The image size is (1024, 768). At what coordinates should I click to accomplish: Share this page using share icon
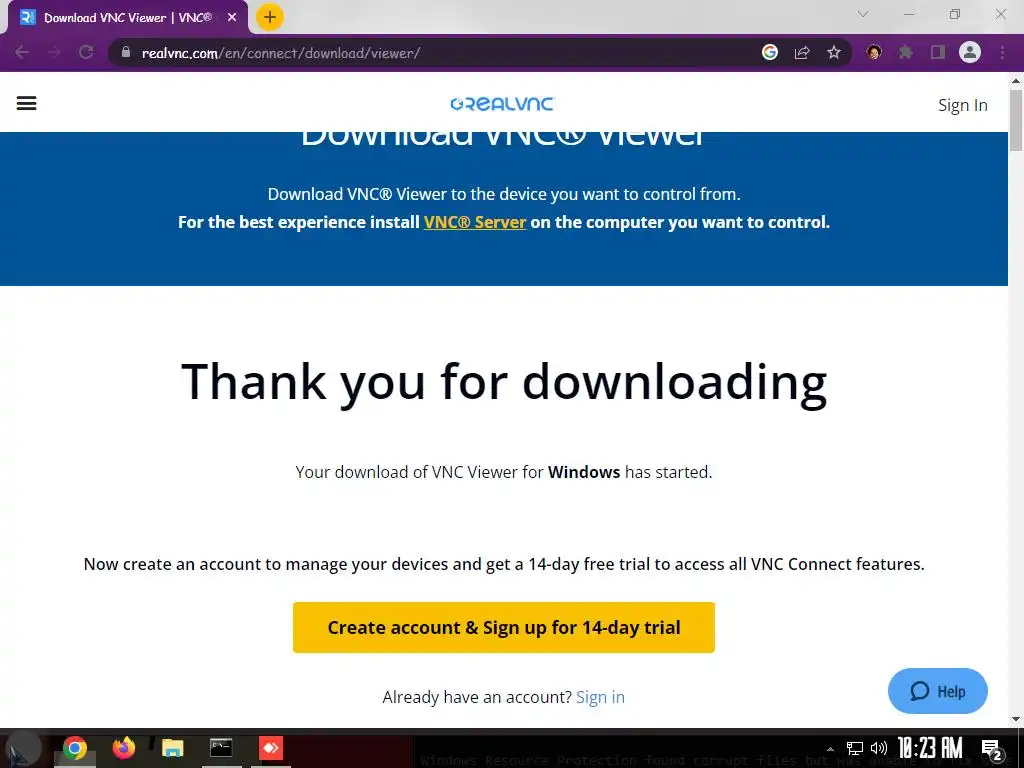[x=802, y=52]
